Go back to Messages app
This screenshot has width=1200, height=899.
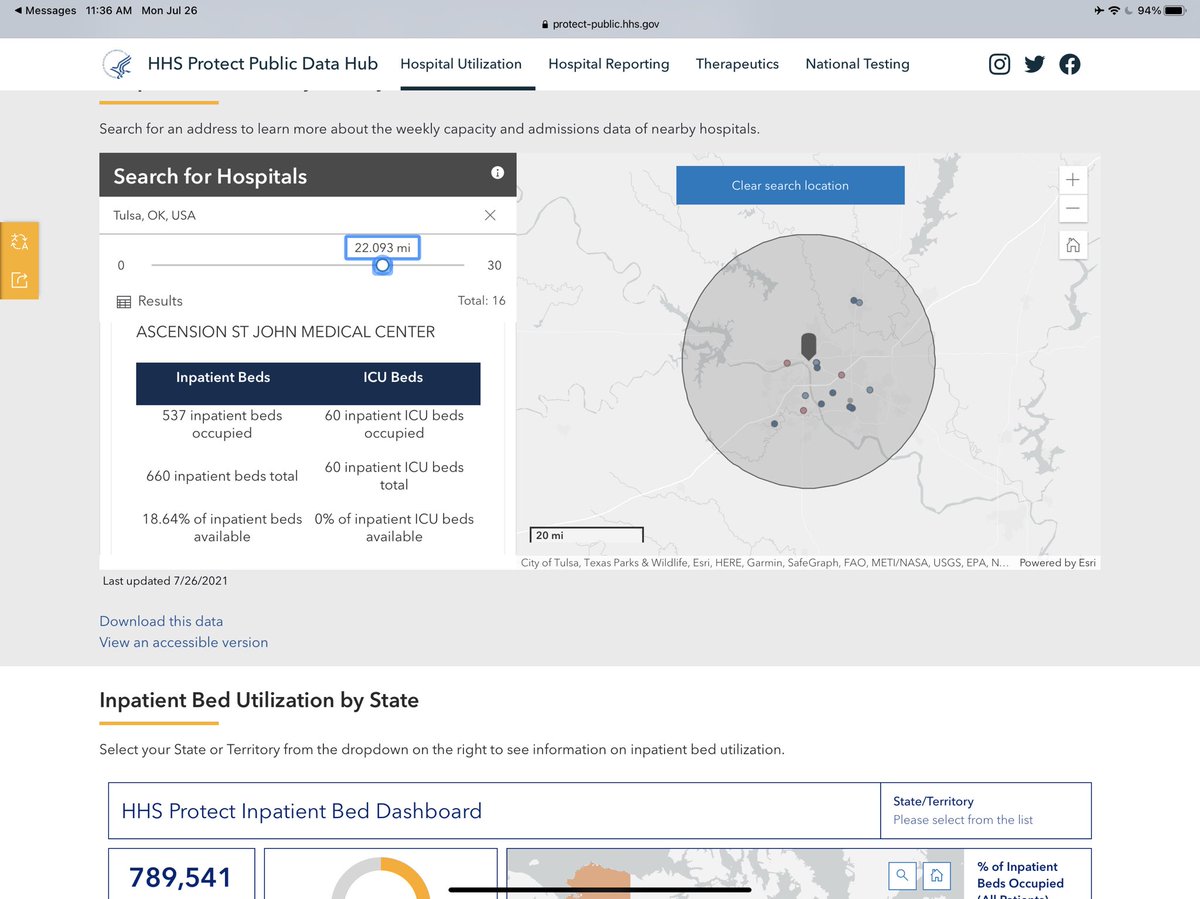[x=44, y=10]
